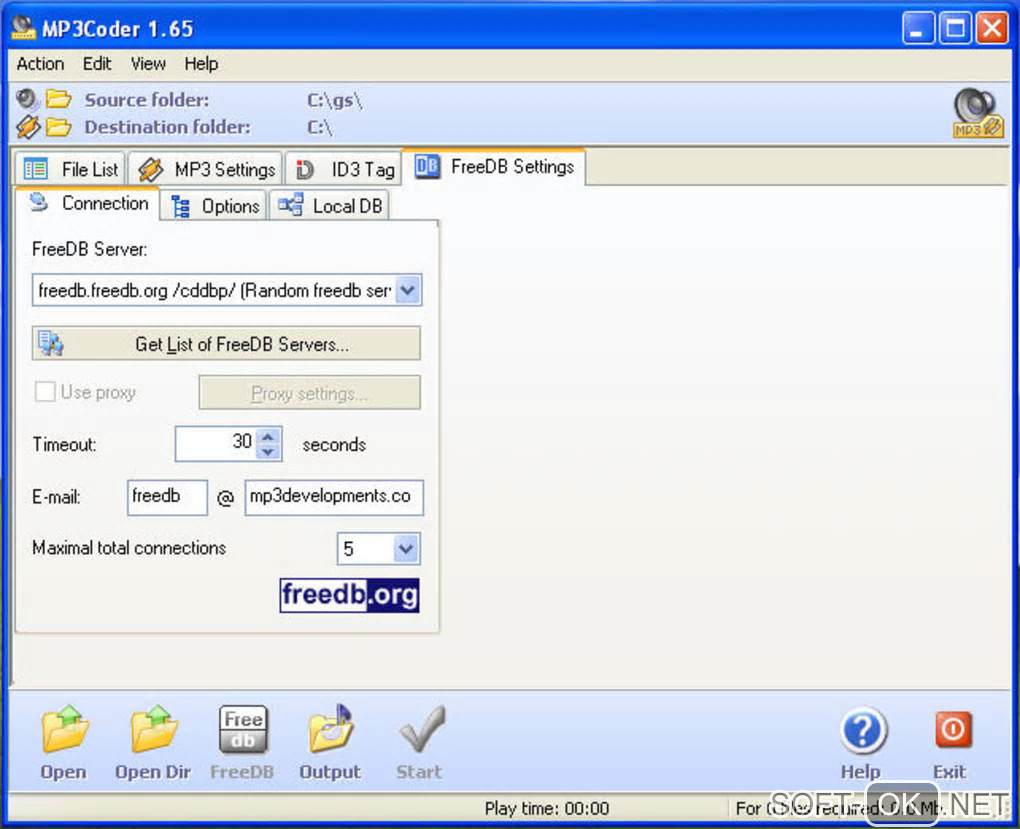Click the Start checkmark icon

(422, 729)
